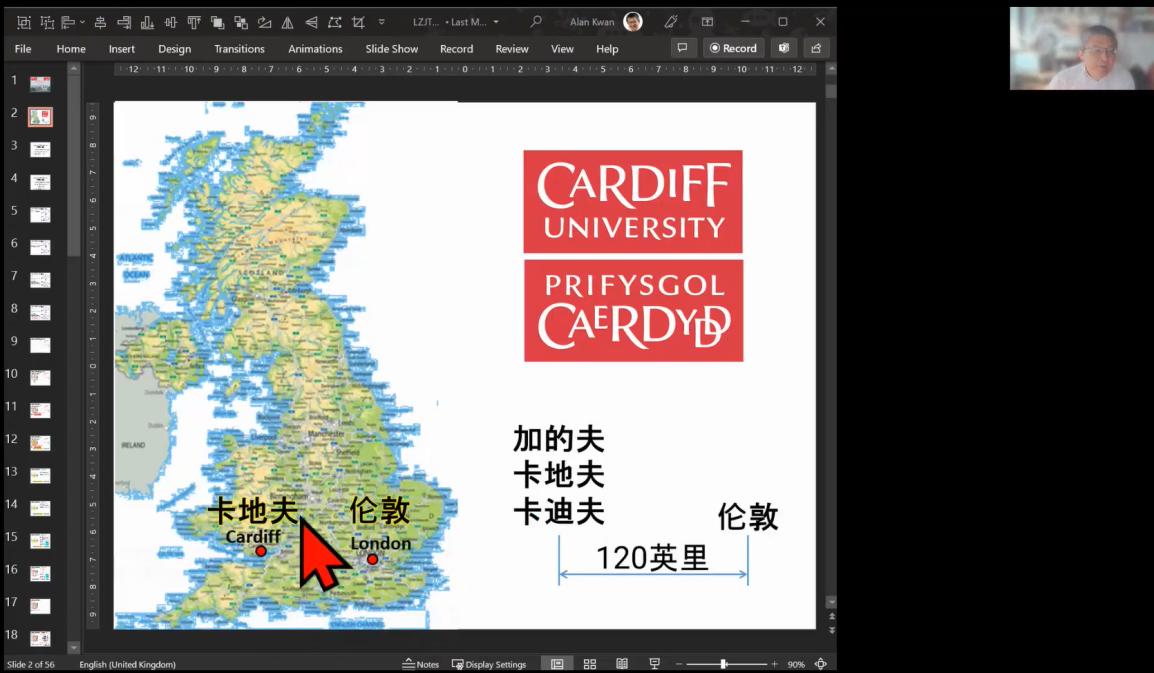Click the Present in Teams icon
The image size is (1154, 673).
(783, 48)
